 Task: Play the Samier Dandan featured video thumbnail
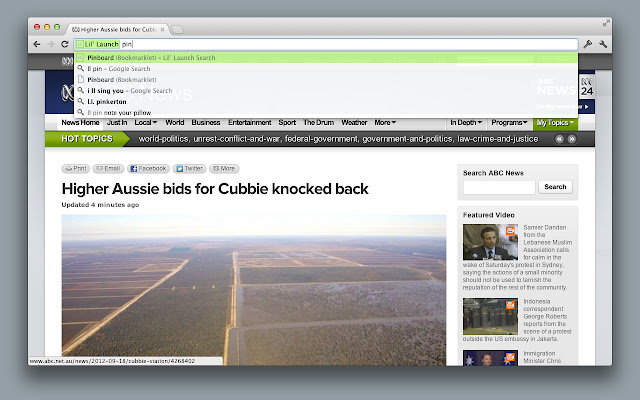click(490, 242)
